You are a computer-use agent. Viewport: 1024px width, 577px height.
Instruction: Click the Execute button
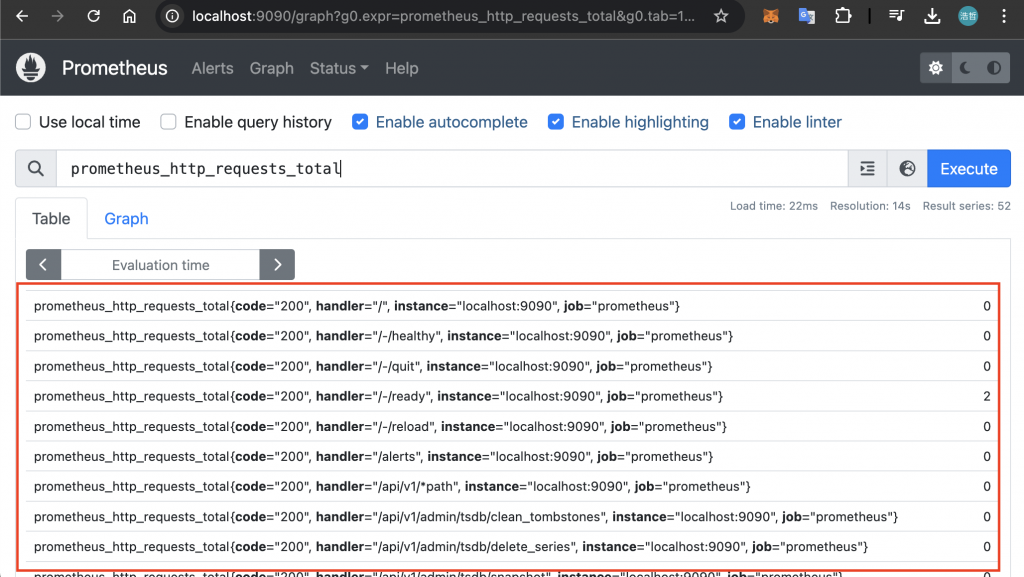(968, 168)
